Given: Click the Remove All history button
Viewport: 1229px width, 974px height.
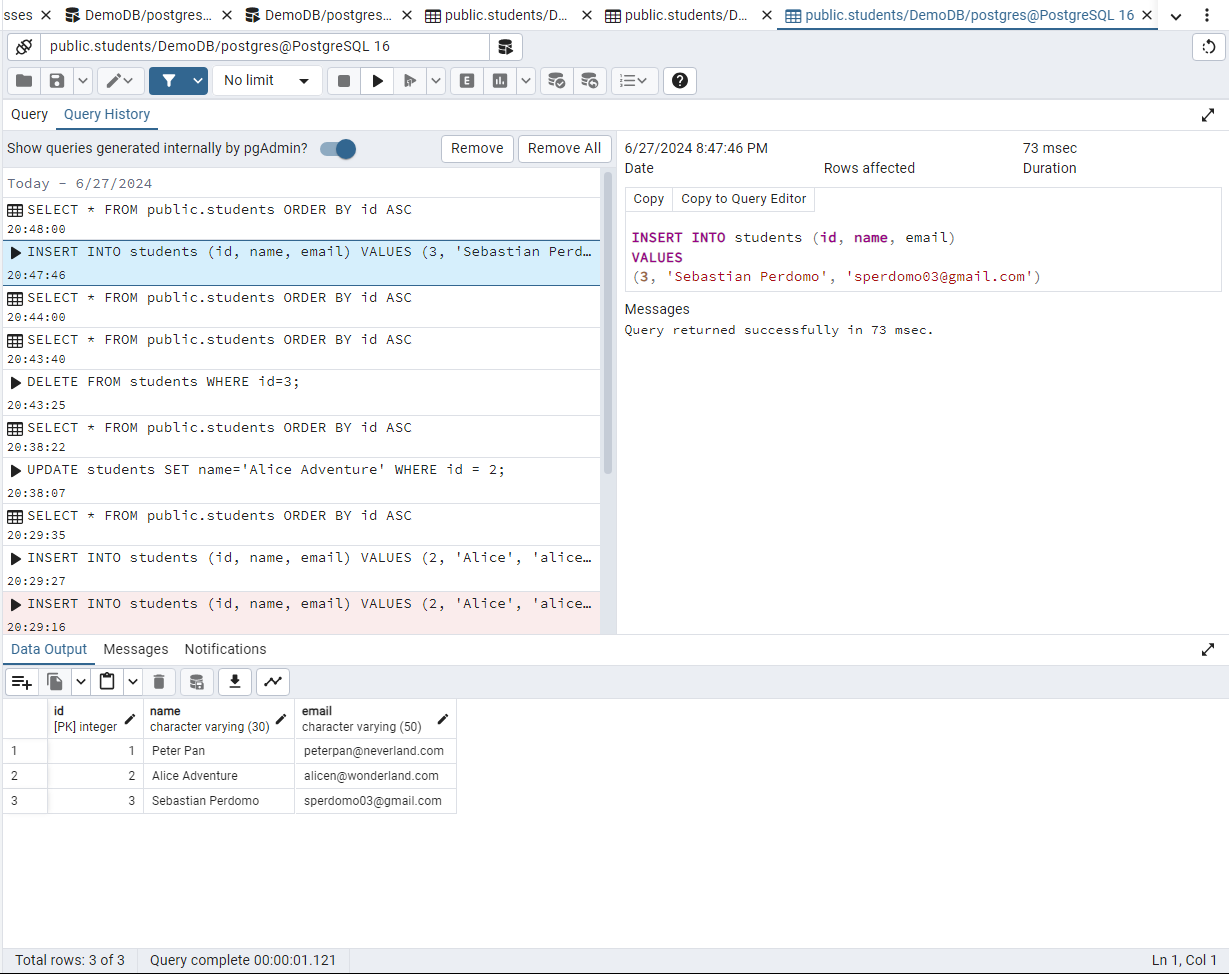Looking at the screenshot, I should pos(564,148).
